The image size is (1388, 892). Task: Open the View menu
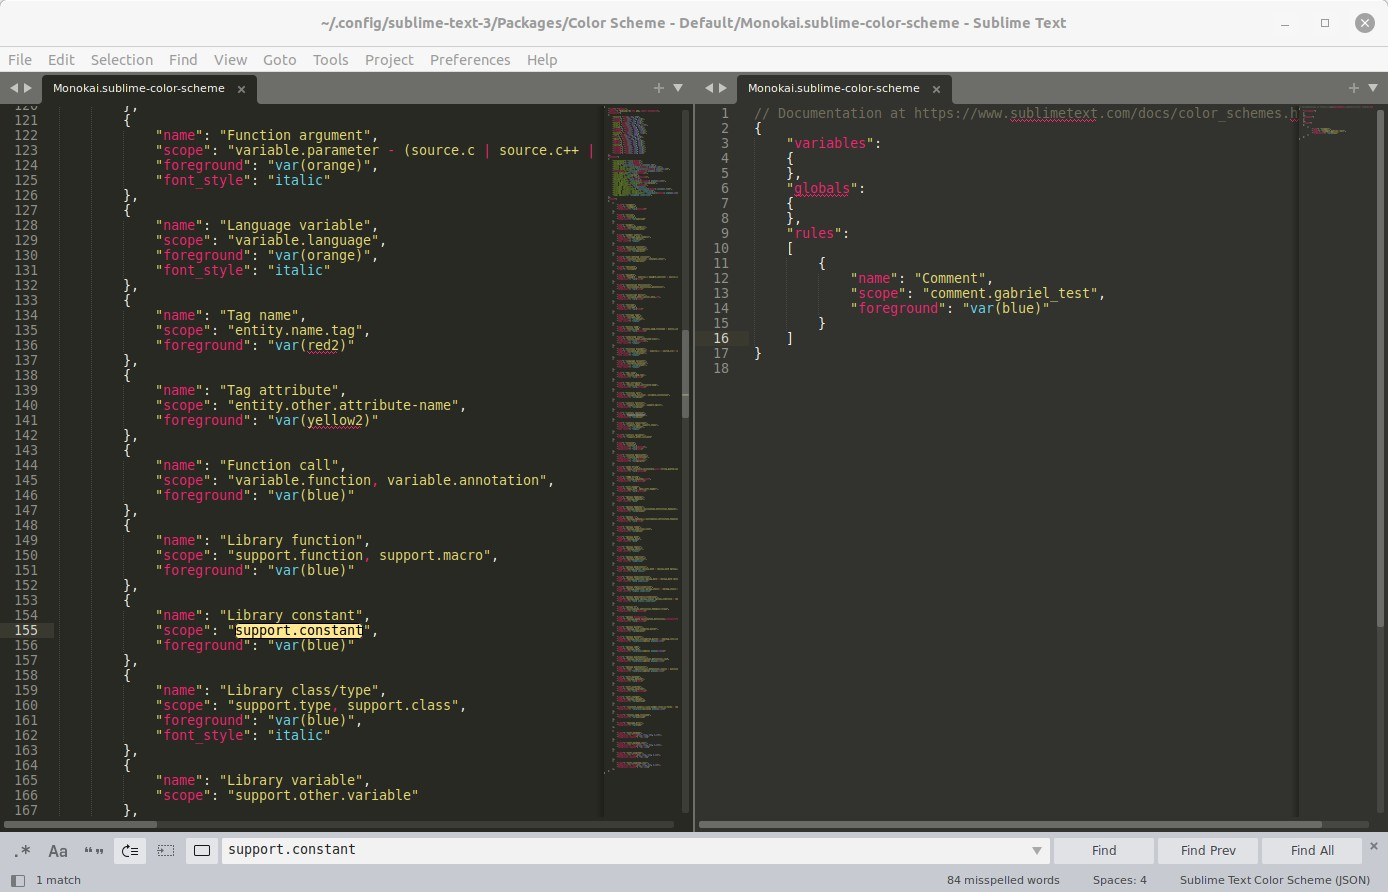point(230,60)
